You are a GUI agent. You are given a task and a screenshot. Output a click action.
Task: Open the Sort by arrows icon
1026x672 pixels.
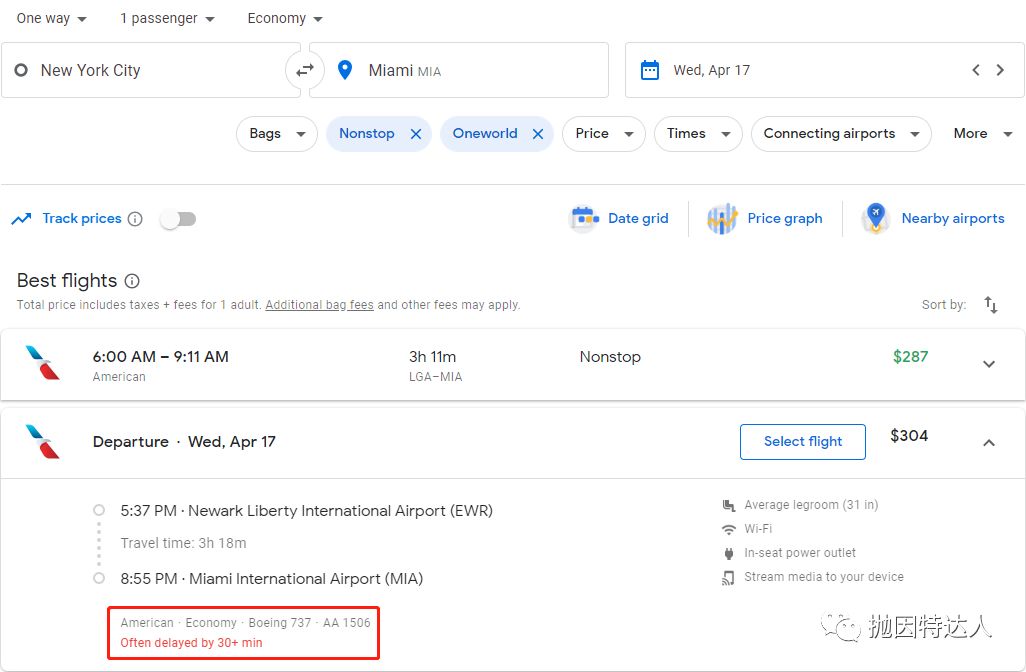coord(991,305)
